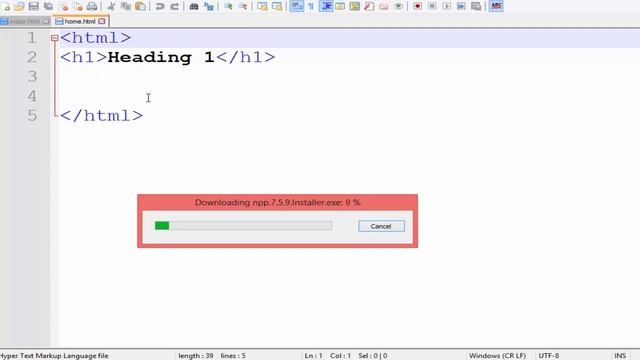Collapse the html fold marker
The width and height of the screenshot is (640, 360).
click(55, 38)
